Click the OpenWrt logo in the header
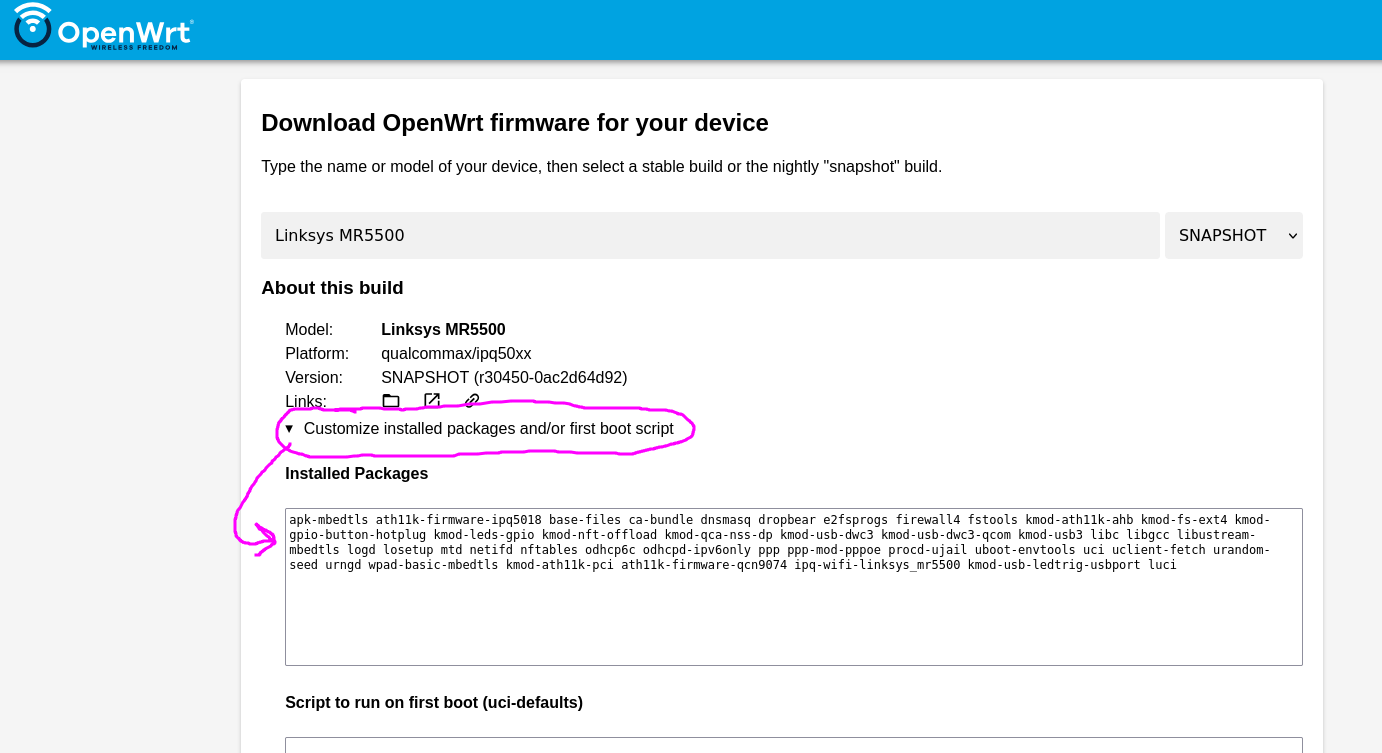Image resolution: width=1382 pixels, height=753 pixels. [103, 26]
